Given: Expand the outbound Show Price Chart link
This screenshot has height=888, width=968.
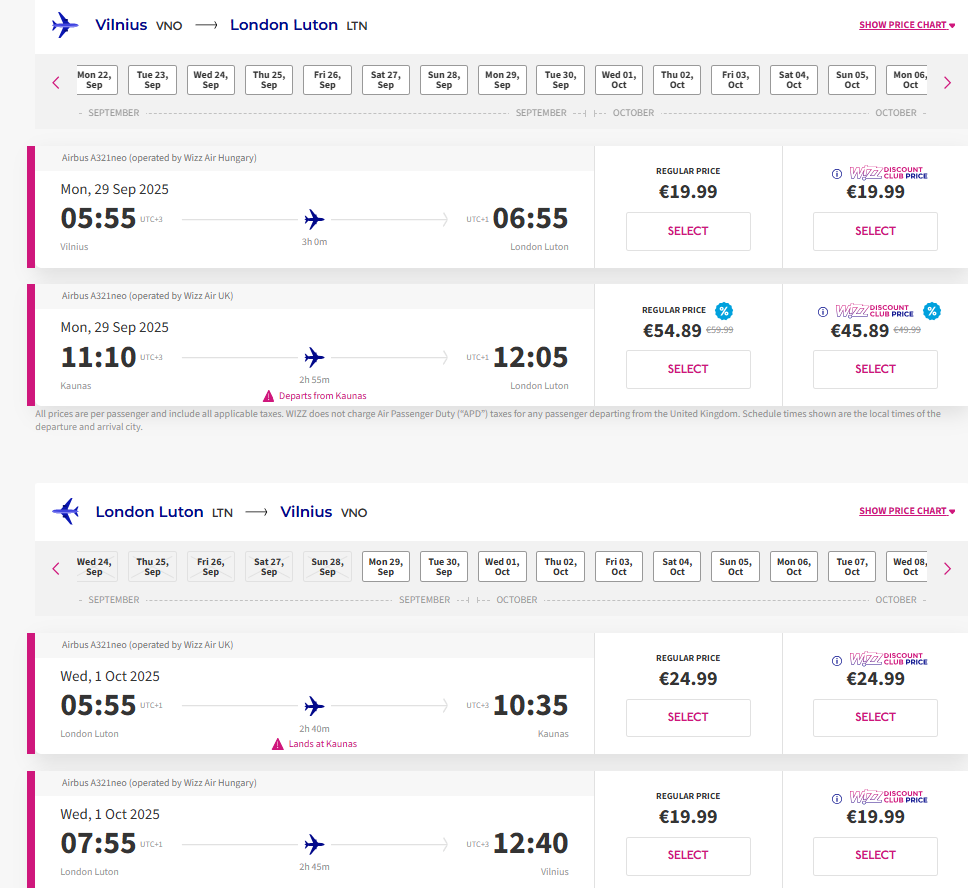Looking at the screenshot, I should coord(907,25).
